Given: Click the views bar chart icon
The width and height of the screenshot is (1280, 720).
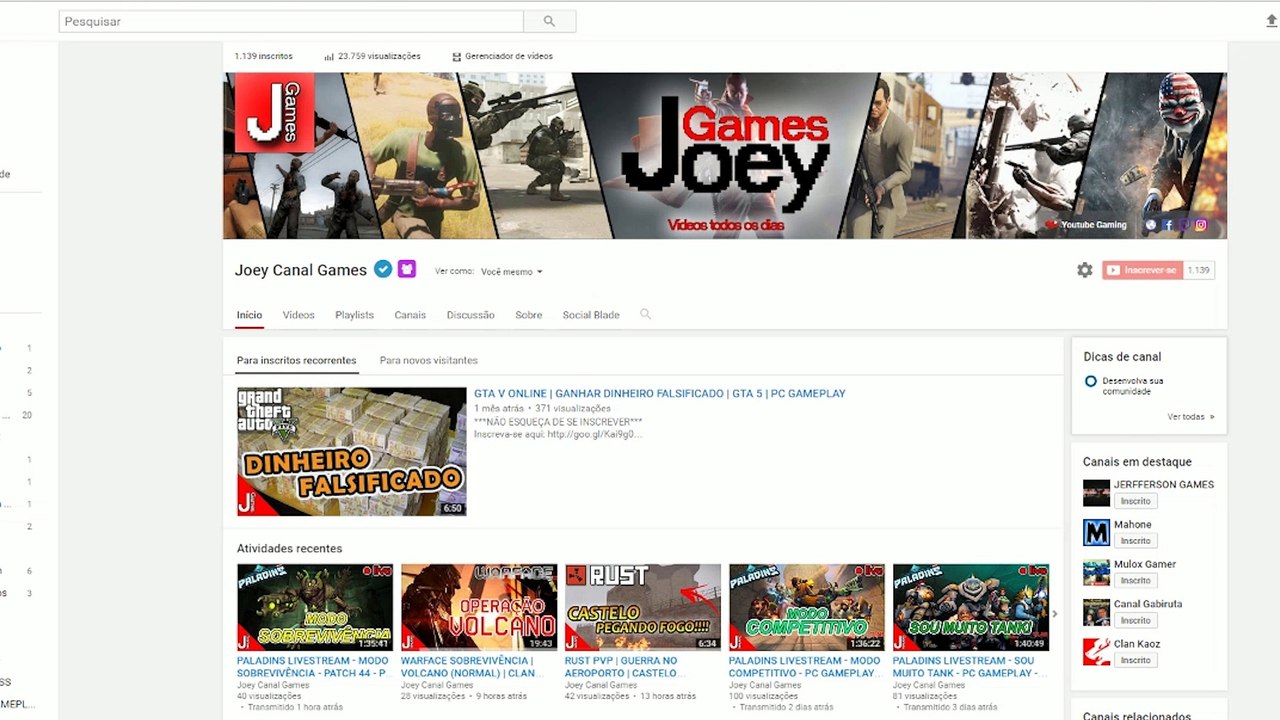Looking at the screenshot, I should (x=329, y=57).
